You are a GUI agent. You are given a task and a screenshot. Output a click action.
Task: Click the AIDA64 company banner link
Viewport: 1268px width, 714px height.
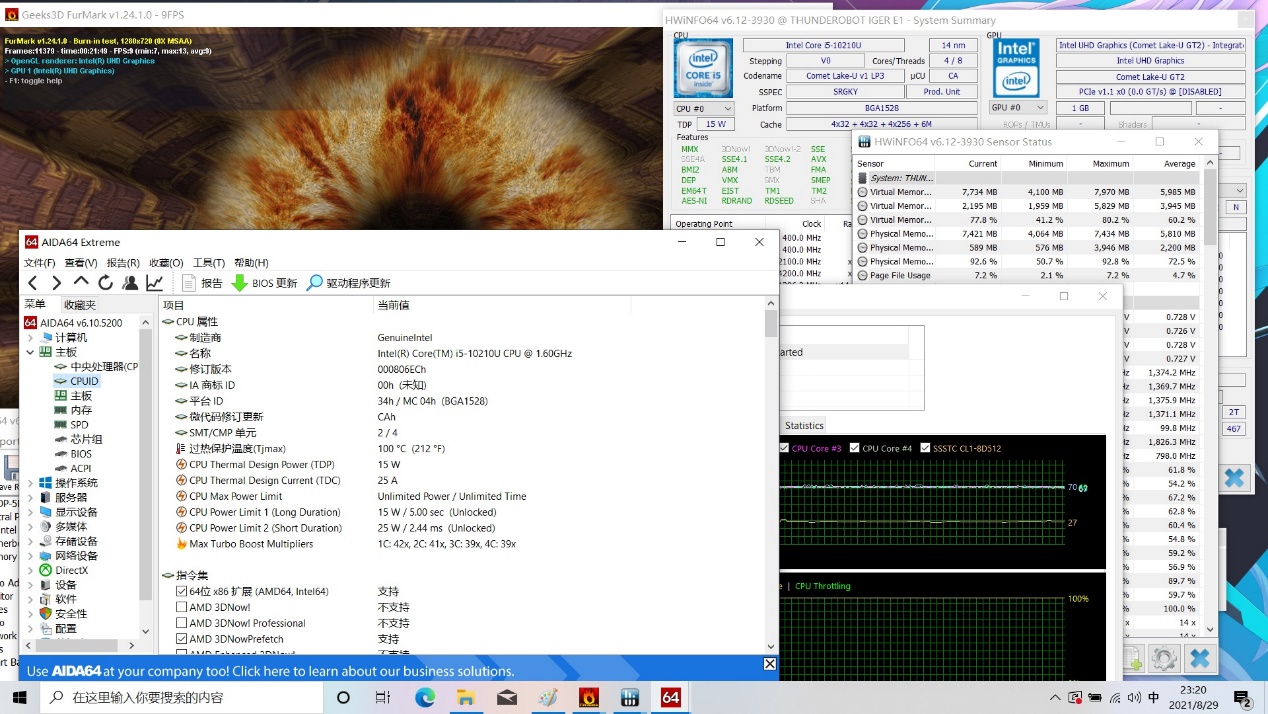(270, 671)
